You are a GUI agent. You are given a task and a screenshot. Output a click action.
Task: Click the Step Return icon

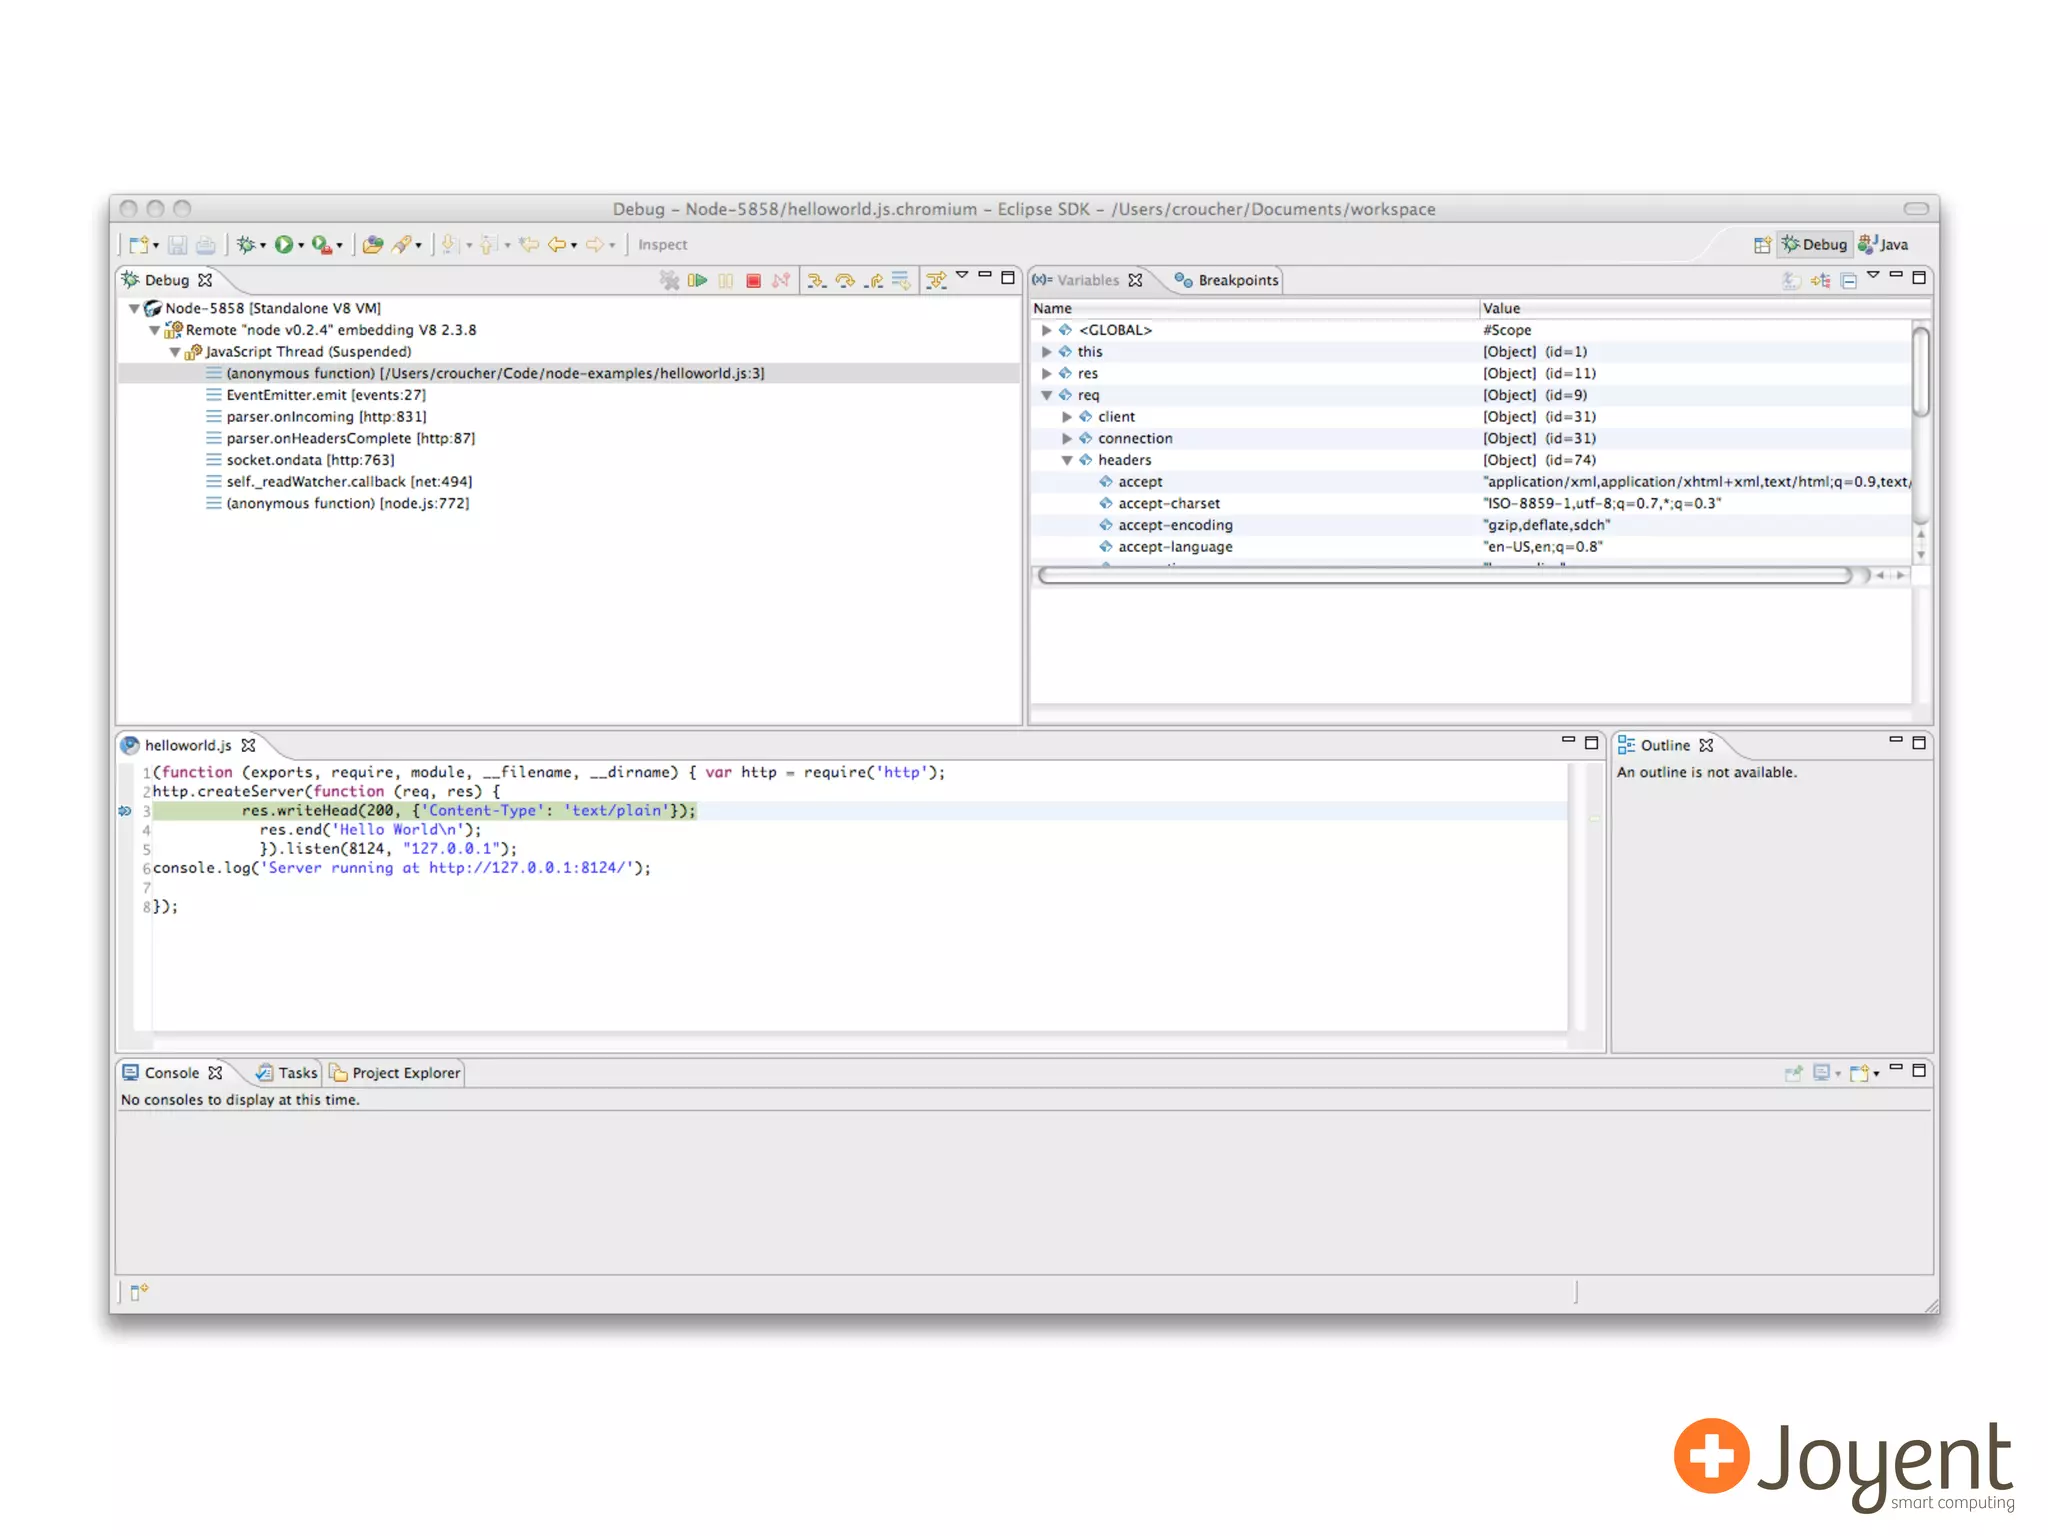(x=874, y=280)
